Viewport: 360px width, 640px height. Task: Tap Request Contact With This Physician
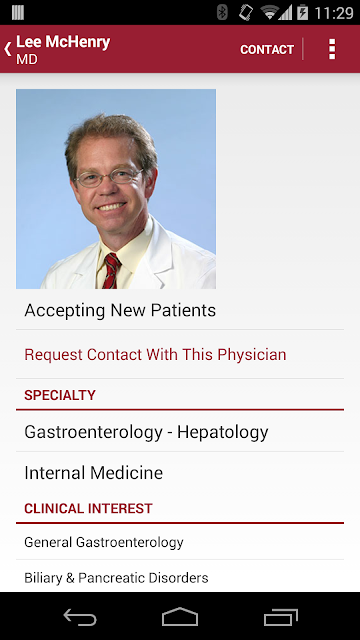click(155, 354)
